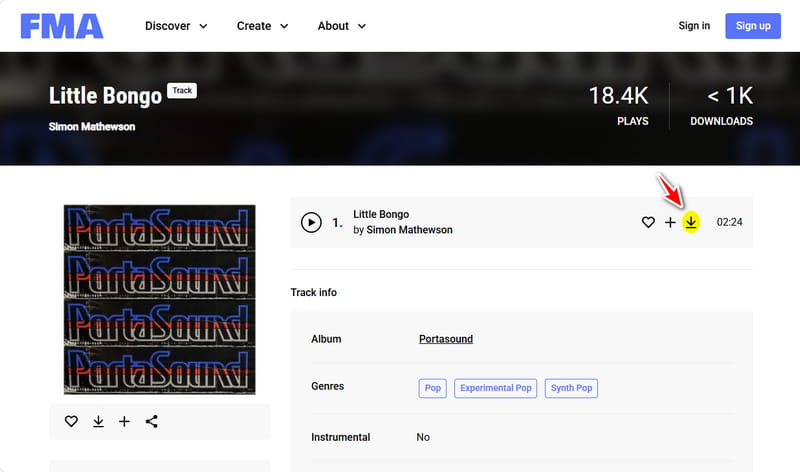Click the FMA logo
The height and width of the screenshot is (472, 800).
tap(62, 26)
